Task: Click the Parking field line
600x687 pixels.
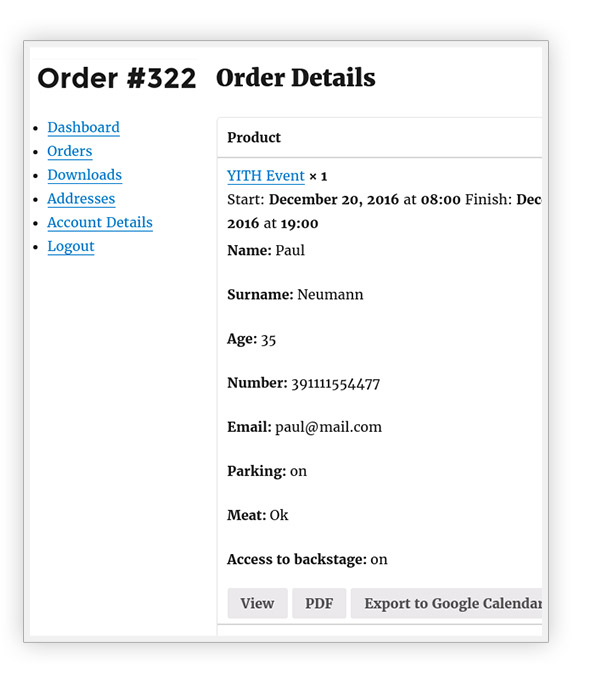Action: click(266, 471)
